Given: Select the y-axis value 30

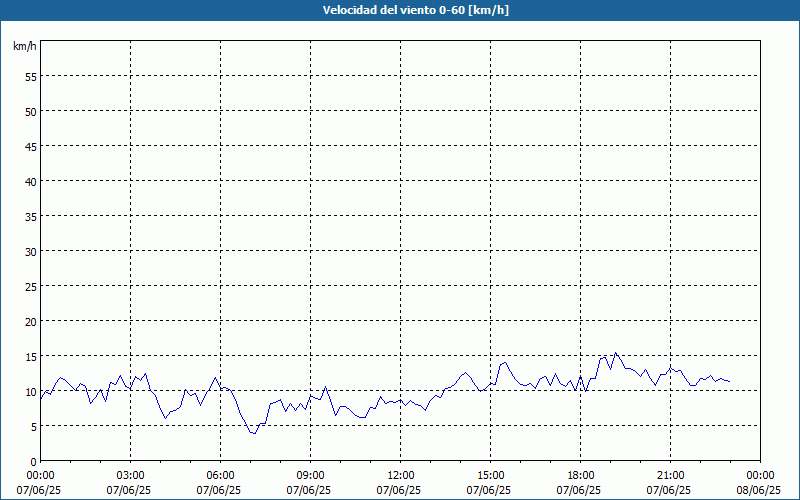Looking at the screenshot, I should click(31, 251).
